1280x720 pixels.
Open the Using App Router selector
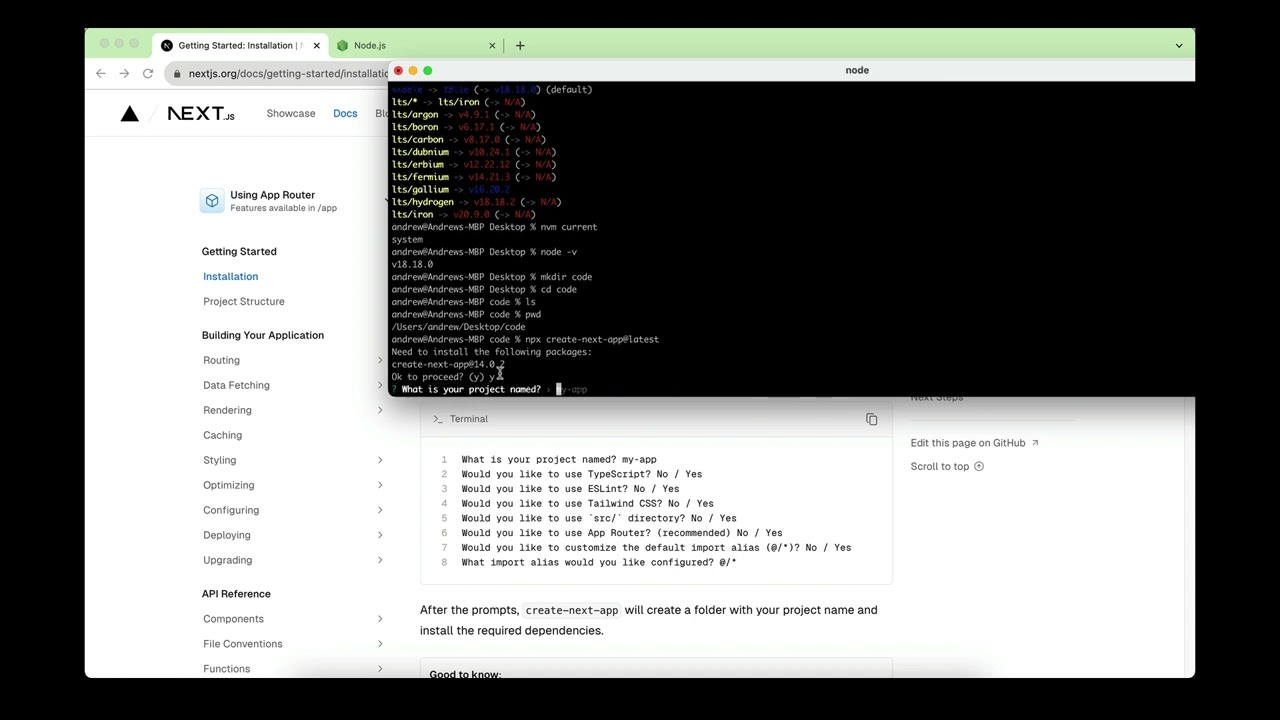pos(292,201)
